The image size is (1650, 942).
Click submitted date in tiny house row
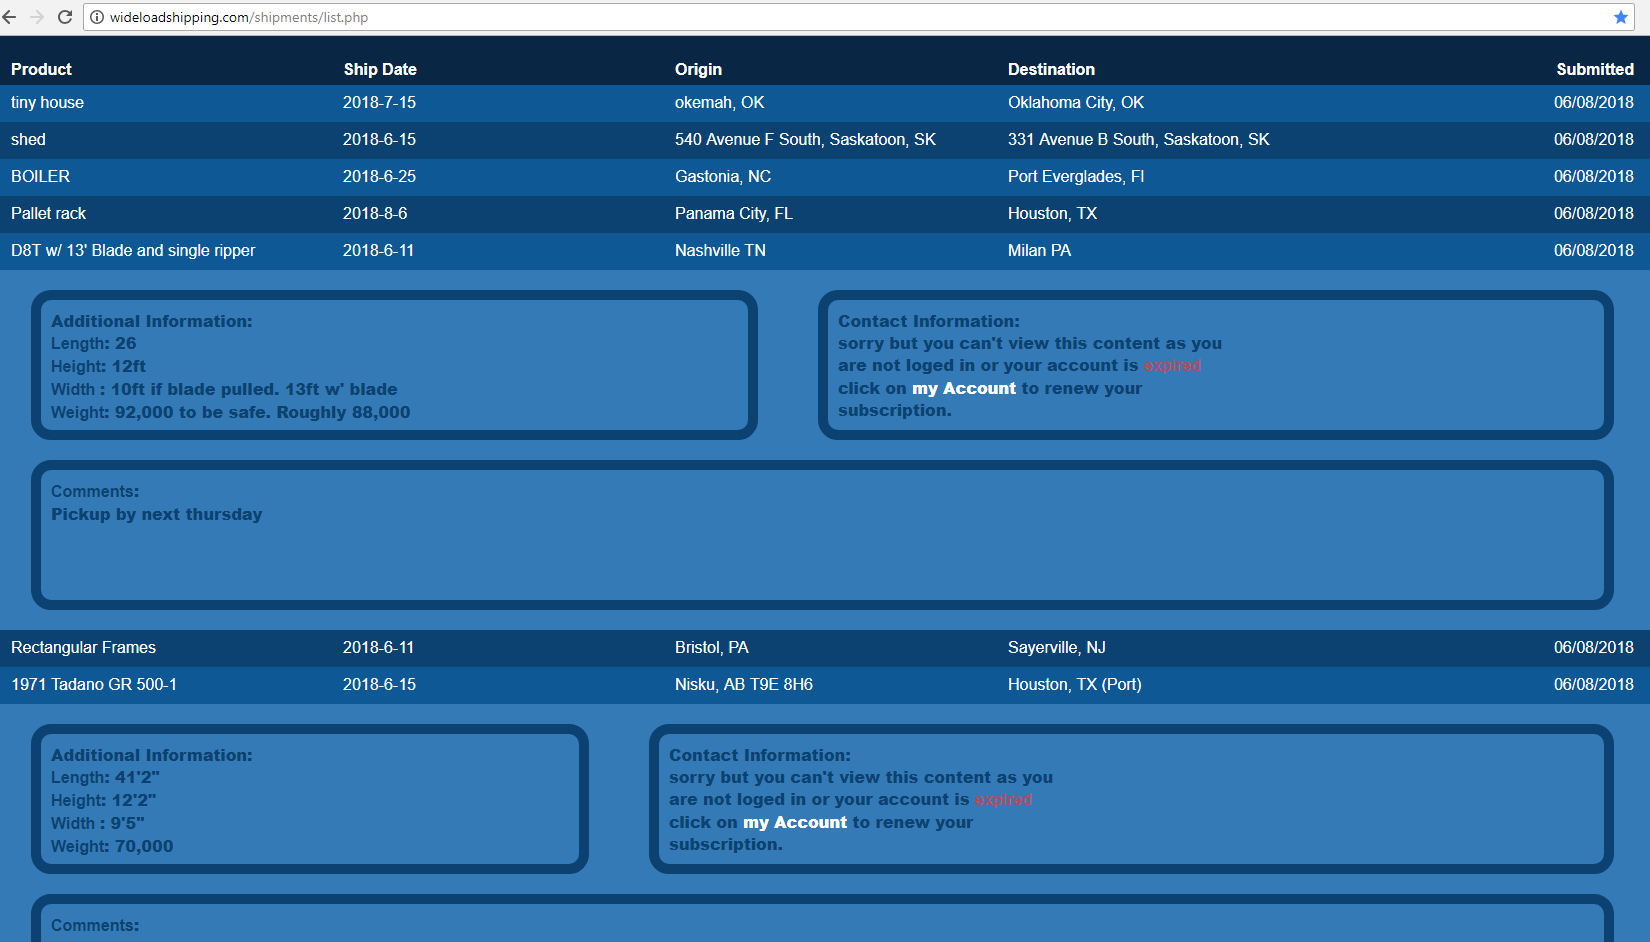pyautogui.click(x=1594, y=103)
